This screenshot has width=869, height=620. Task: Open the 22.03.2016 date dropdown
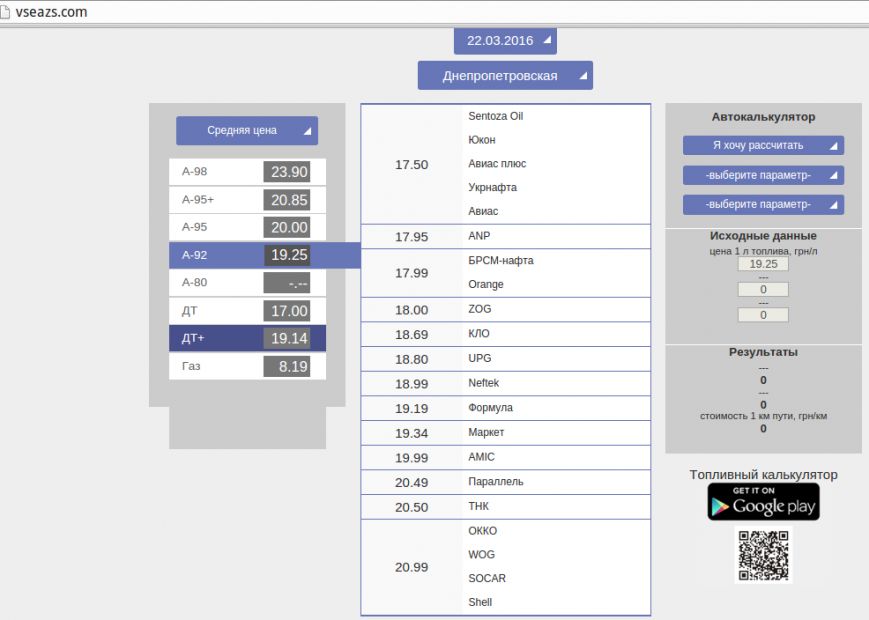tap(505, 40)
